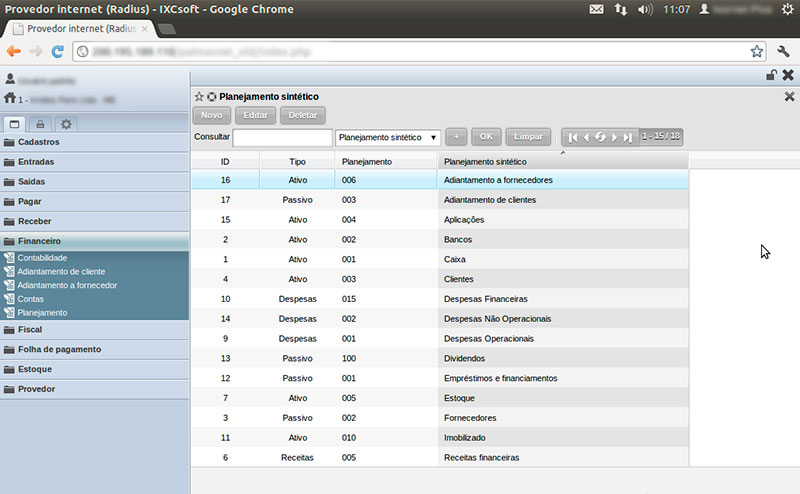Bookmark page with address bar star
The image size is (800, 494).
(x=757, y=51)
